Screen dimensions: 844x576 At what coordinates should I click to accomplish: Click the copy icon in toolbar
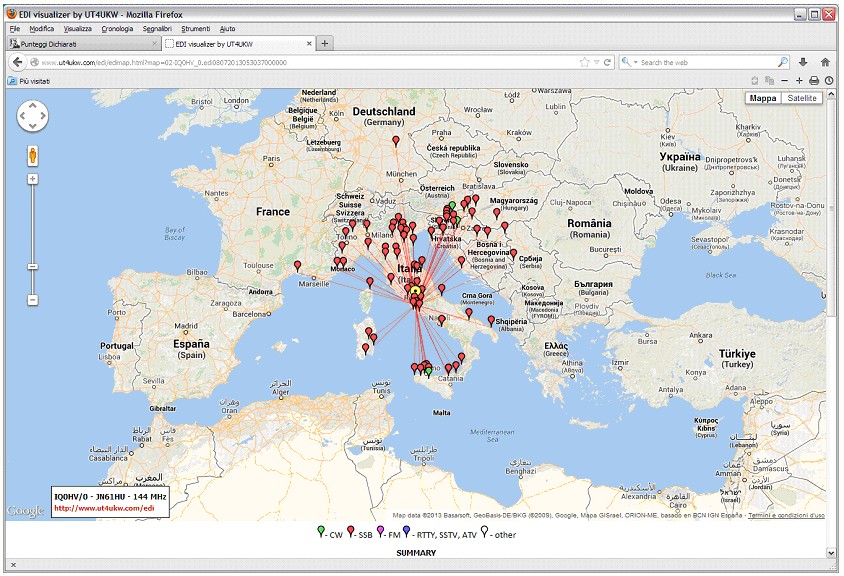pyautogui.click(x=770, y=81)
